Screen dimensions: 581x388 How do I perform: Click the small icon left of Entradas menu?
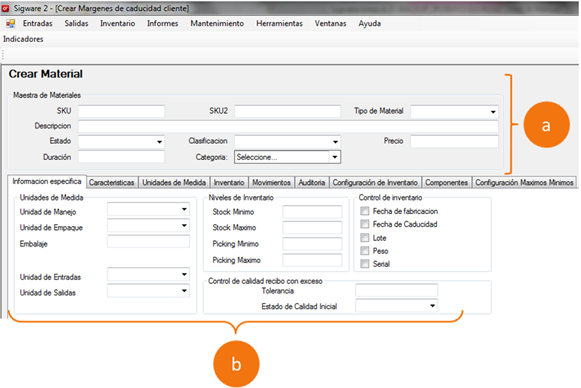pos(10,24)
